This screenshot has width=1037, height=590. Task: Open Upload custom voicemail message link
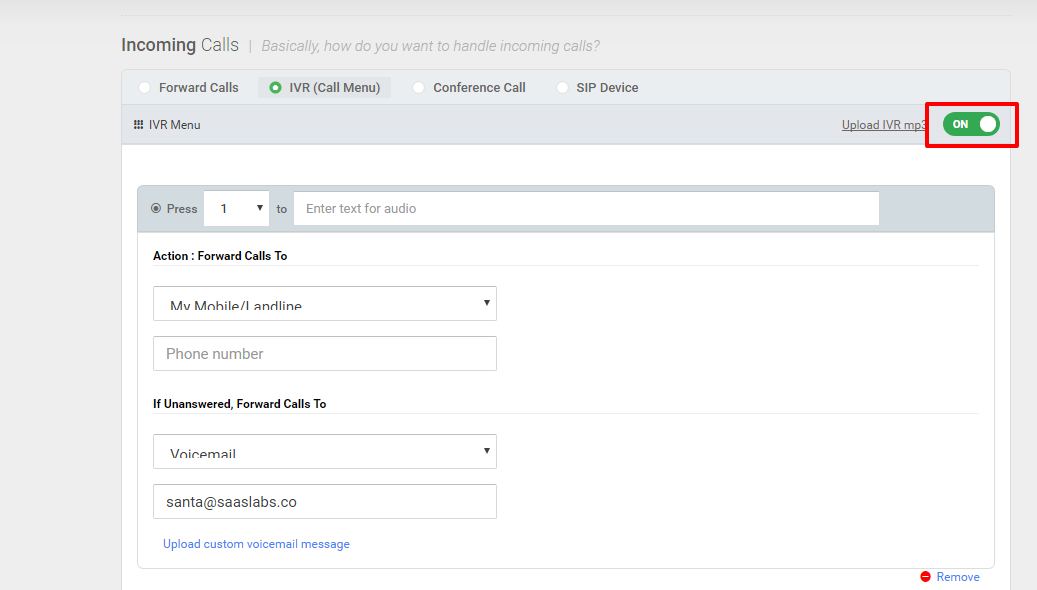pyautogui.click(x=256, y=544)
